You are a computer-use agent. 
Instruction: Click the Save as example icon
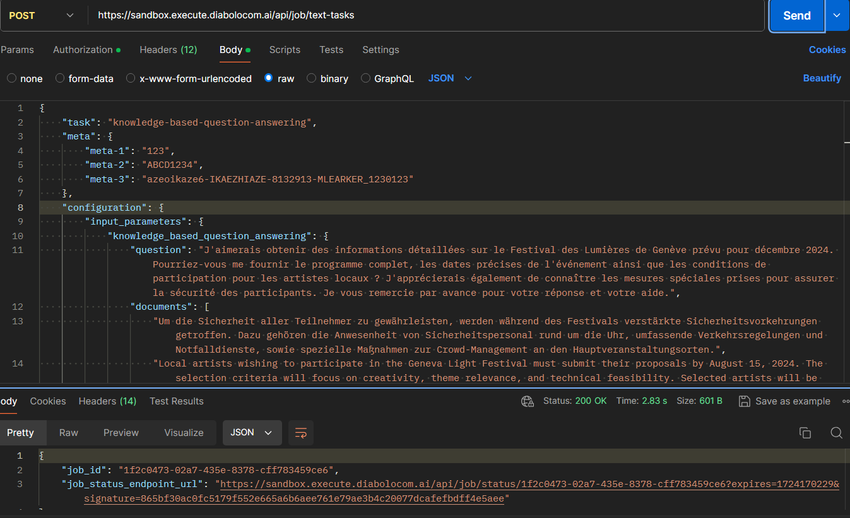(x=745, y=401)
